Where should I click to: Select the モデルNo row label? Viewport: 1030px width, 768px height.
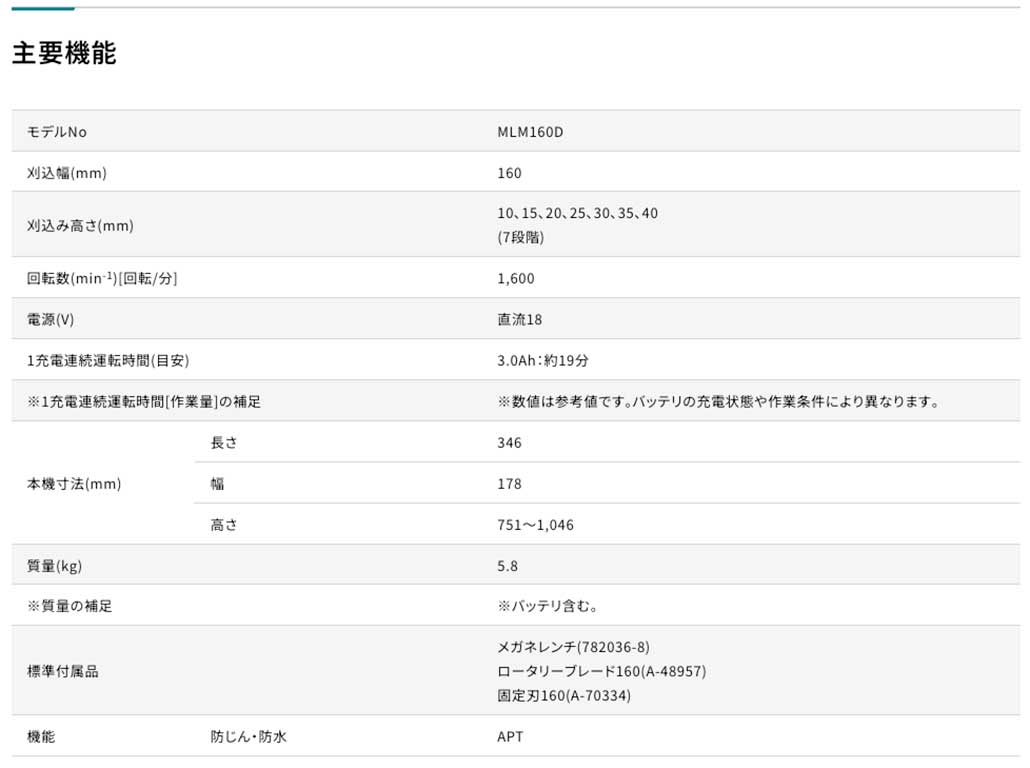[56, 132]
